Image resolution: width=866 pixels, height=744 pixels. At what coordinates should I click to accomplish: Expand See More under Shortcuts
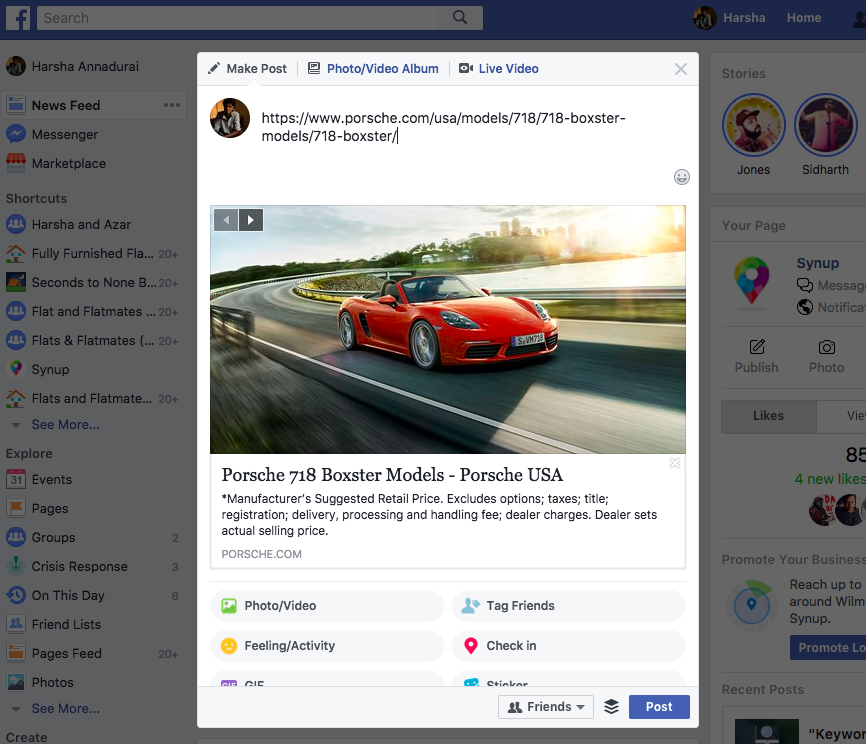(65, 424)
